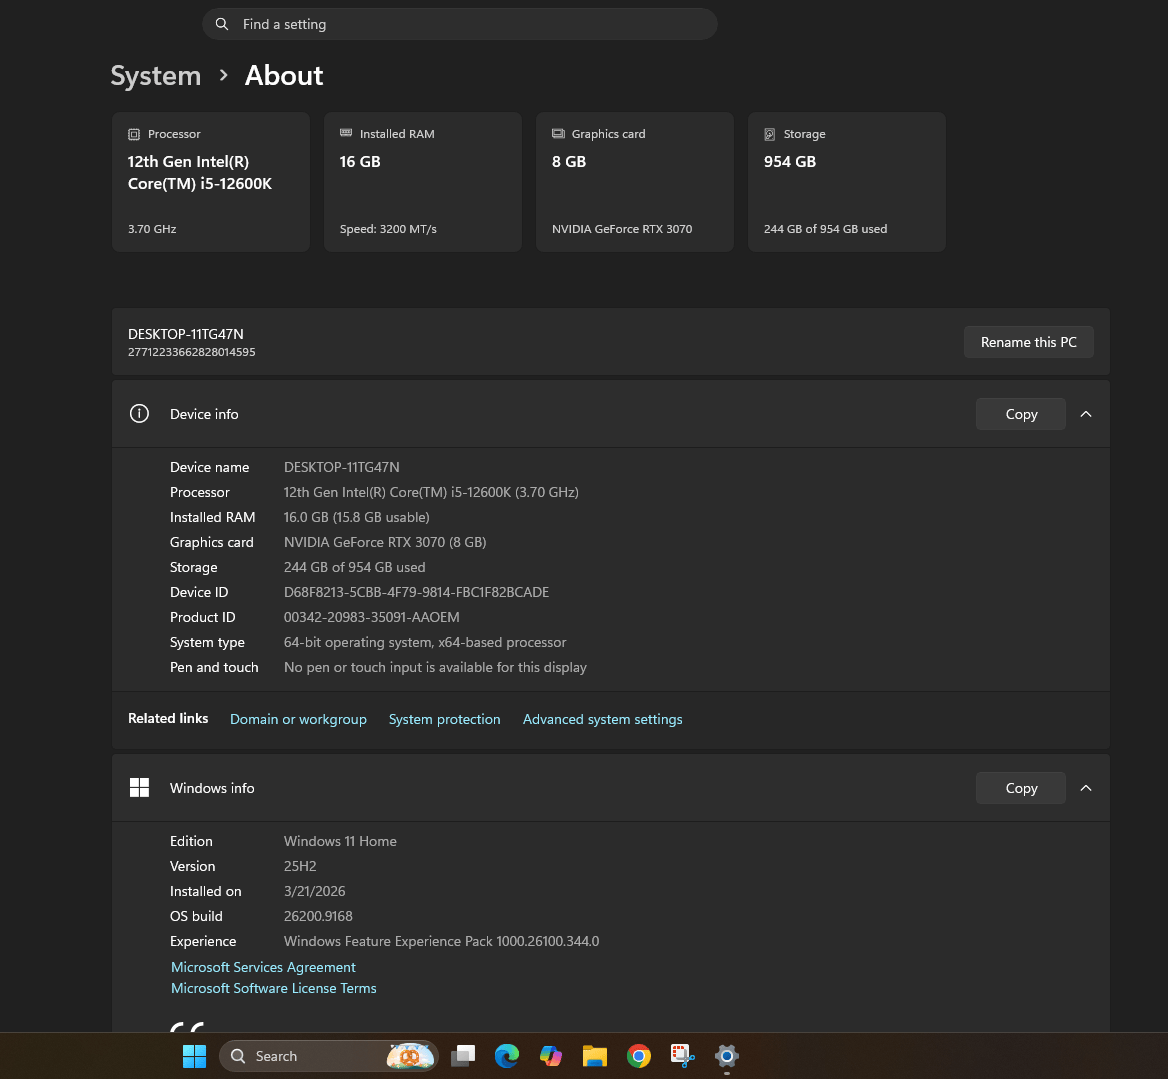Copy the Windows info details
This screenshot has width=1168, height=1079.
[x=1021, y=788]
